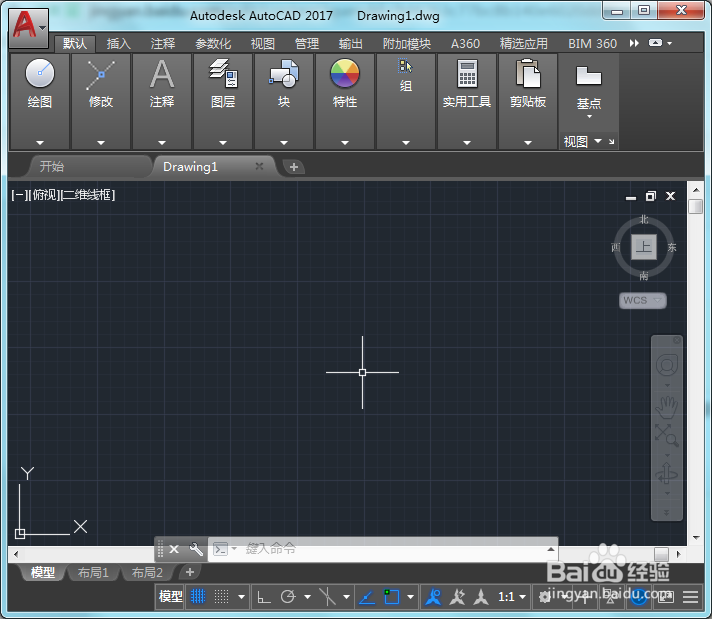The height and width of the screenshot is (619, 712).
Task: Expand the 图层 panel dropdown arrow
Action: [222, 143]
